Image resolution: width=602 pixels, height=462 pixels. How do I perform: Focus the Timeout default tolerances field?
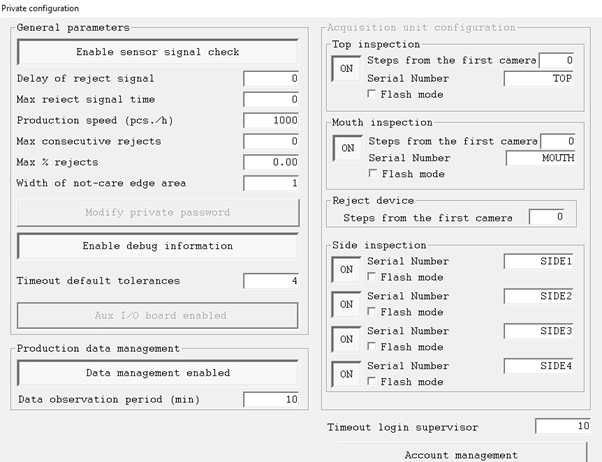(272, 281)
